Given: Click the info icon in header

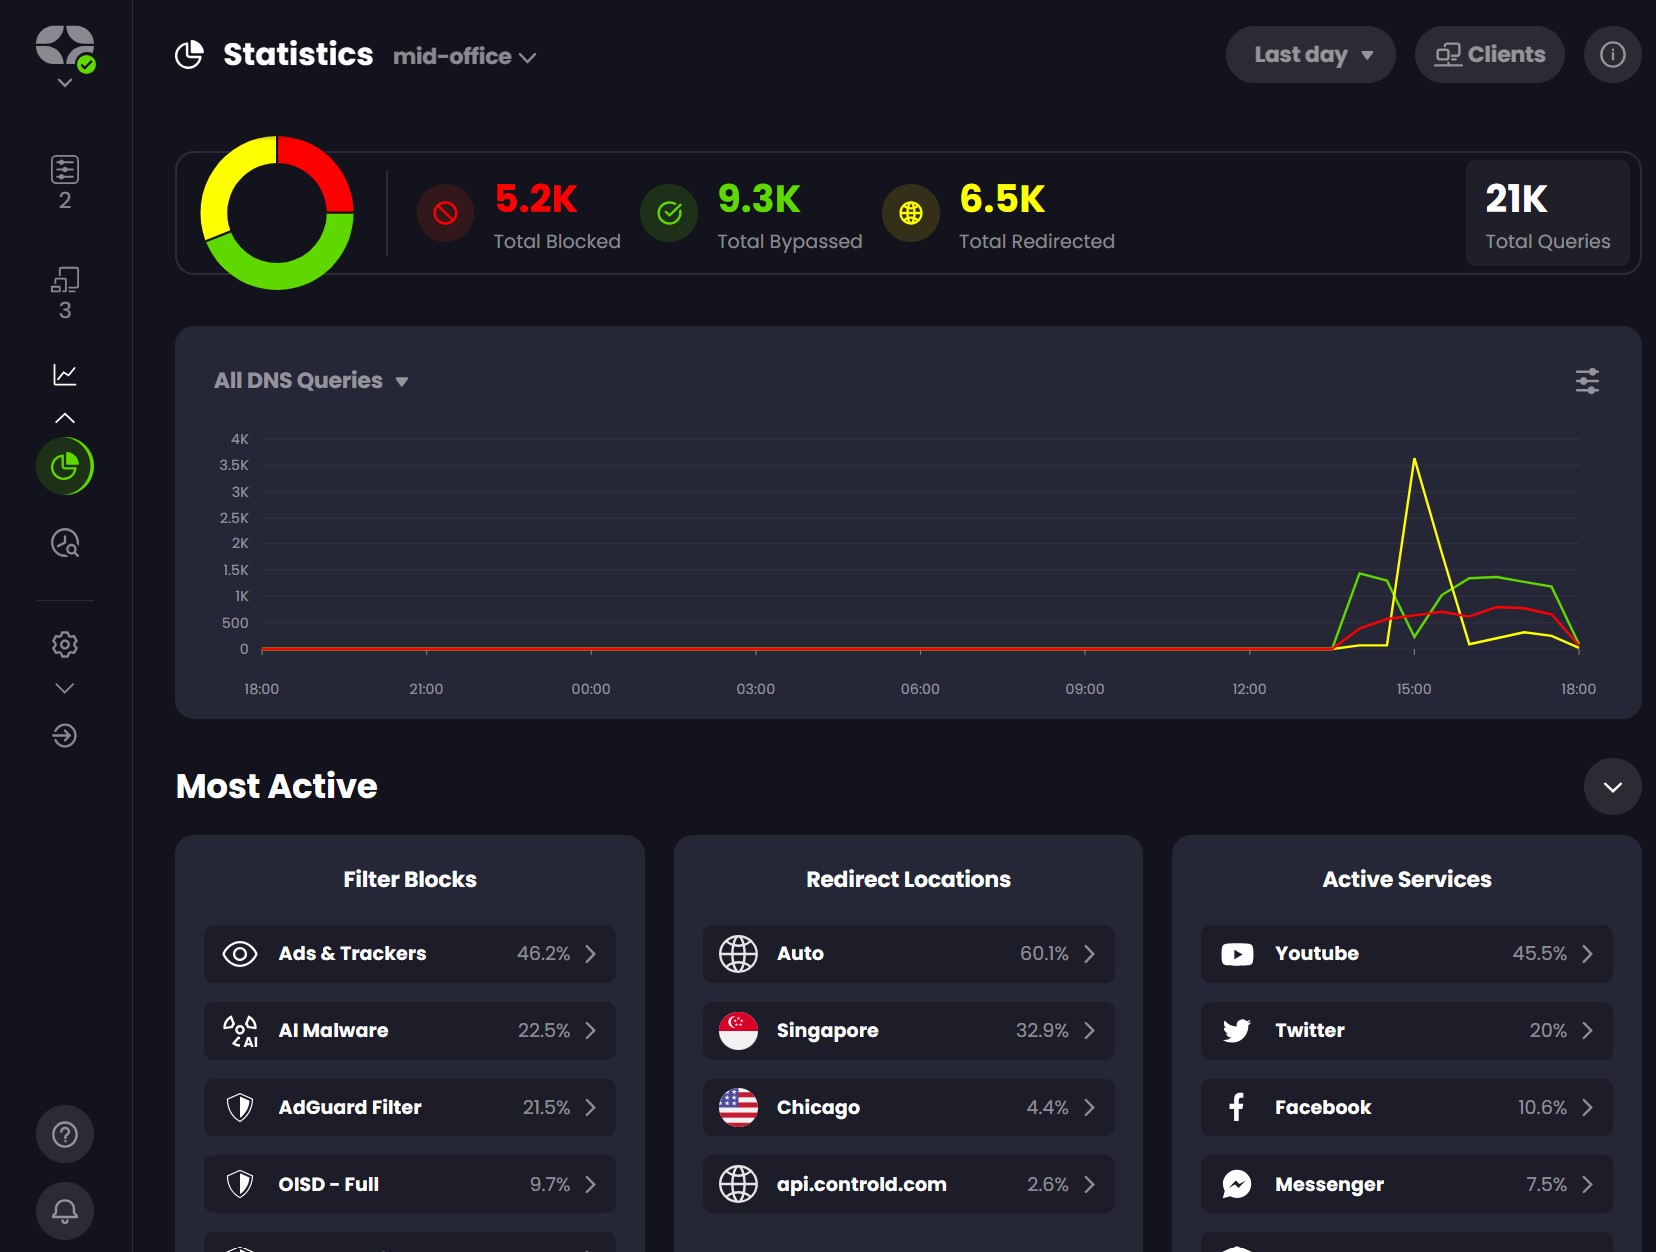Looking at the screenshot, I should click(1612, 55).
